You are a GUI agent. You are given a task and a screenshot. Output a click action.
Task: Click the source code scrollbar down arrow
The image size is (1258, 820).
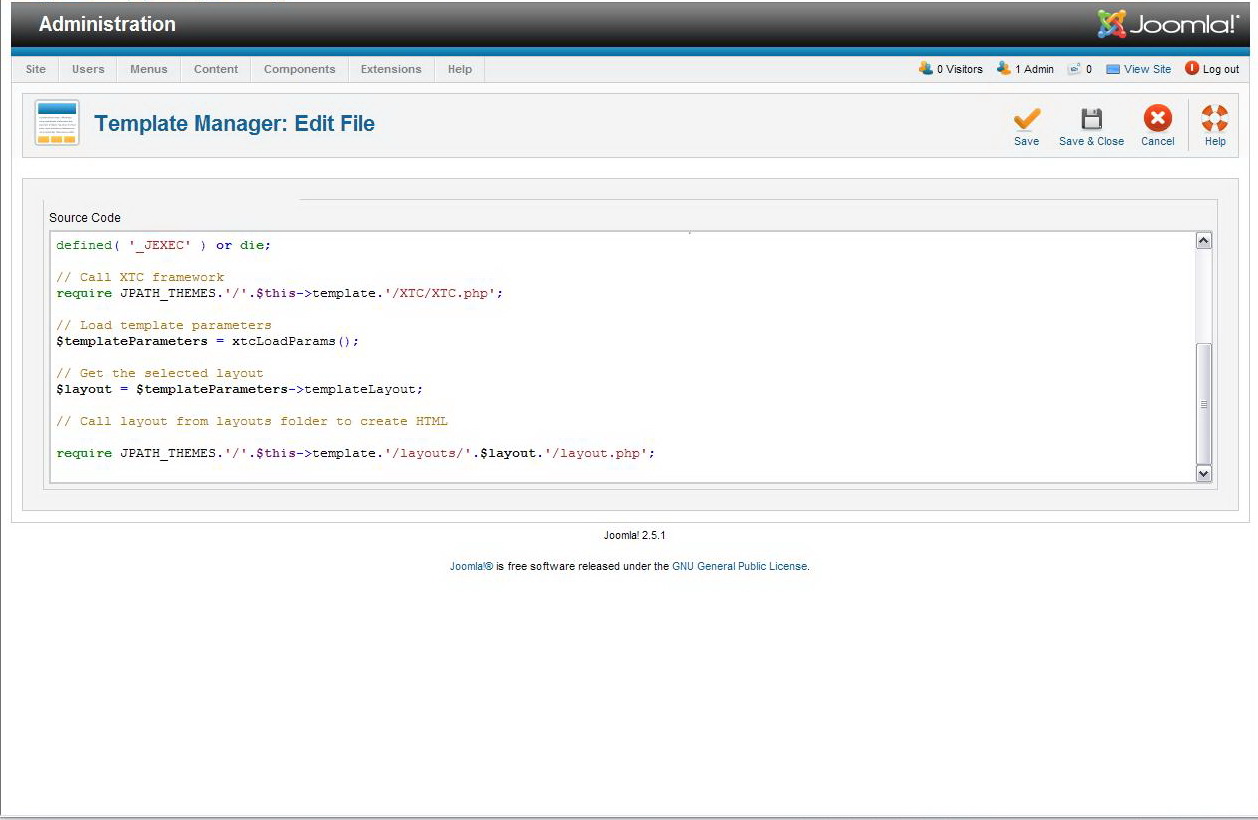point(1203,474)
